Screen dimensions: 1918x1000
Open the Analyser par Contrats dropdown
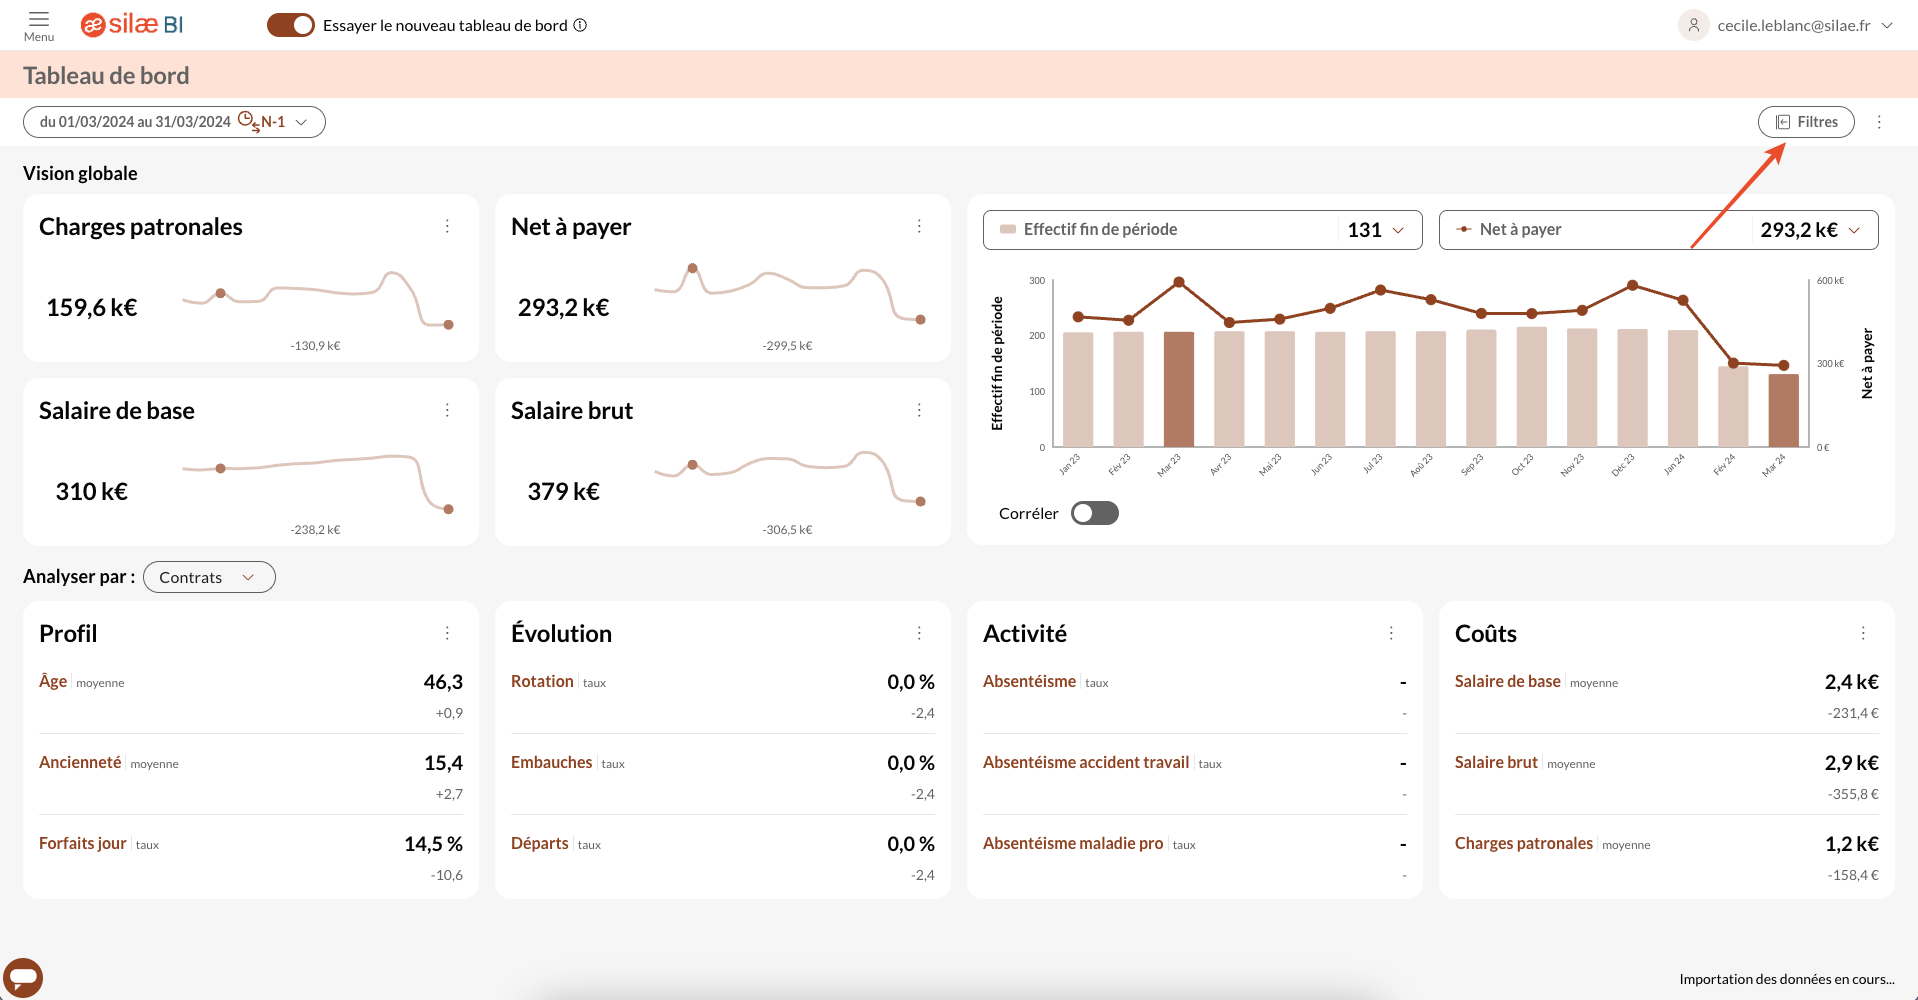[209, 577]
